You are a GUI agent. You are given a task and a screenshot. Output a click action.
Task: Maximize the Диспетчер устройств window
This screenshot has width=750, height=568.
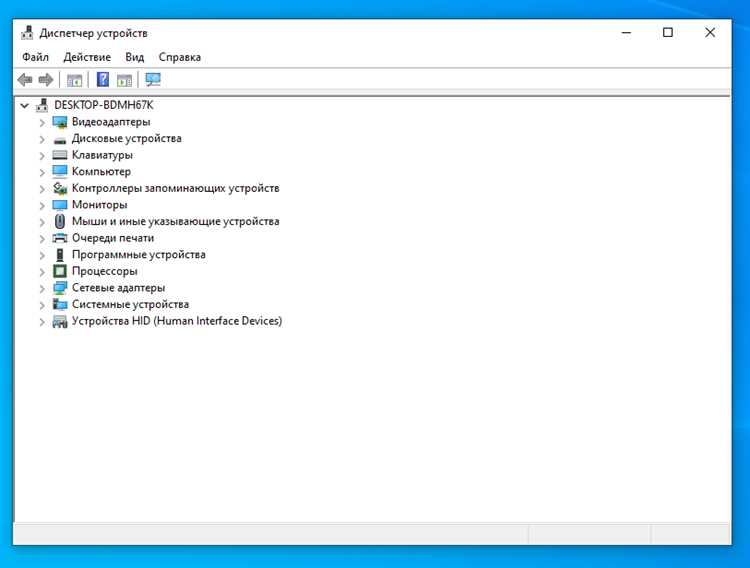click(668, 33)
